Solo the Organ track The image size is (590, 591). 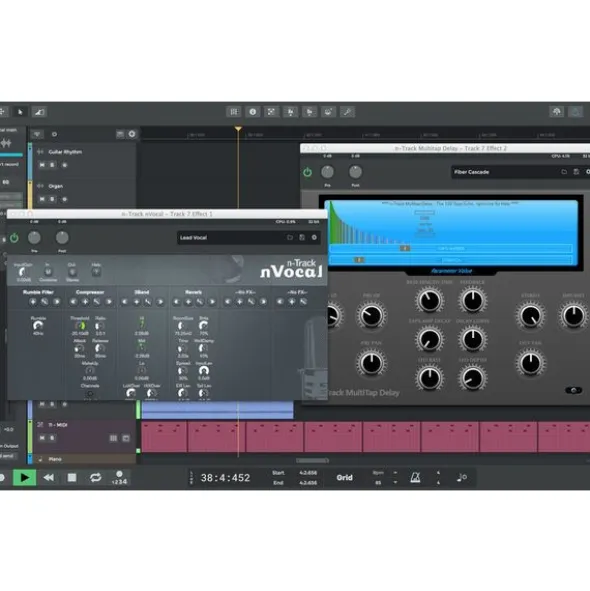pyautogui.click(x=52, y=199)
